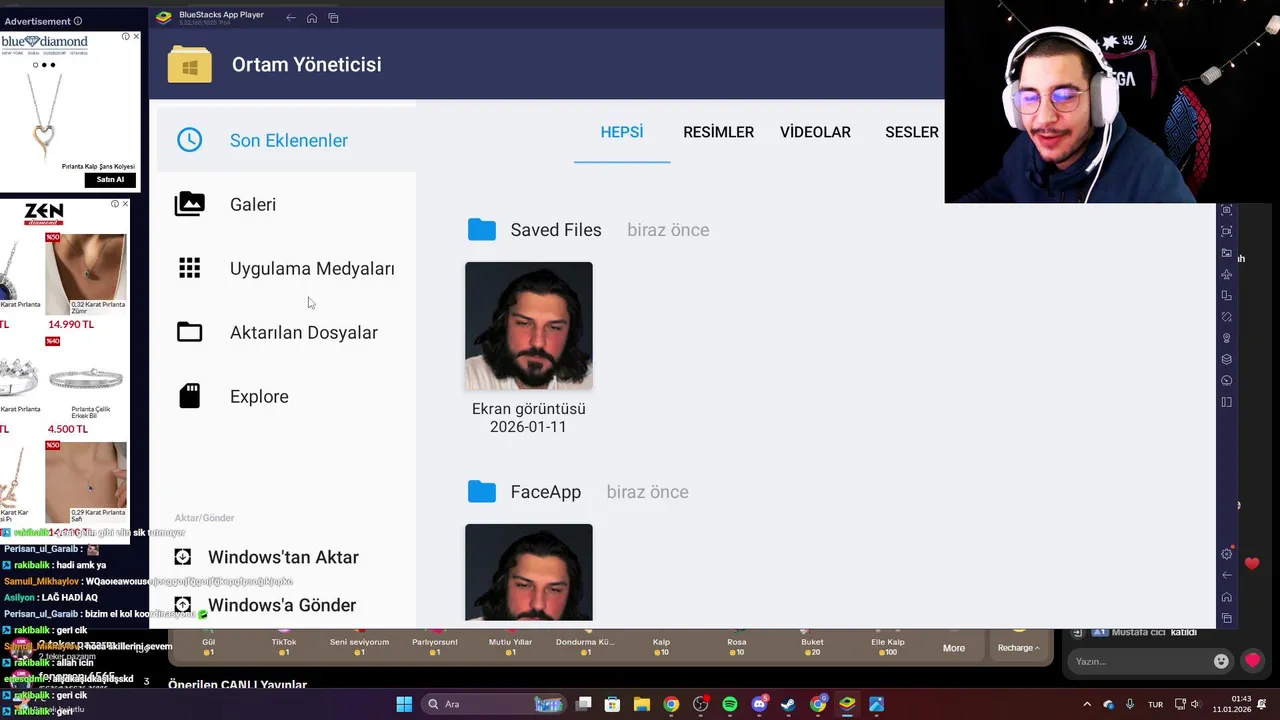The height and width of the screenshot is (720, 1280).
Task: Click Windows'tan Aktar import option
Action: [x=267, y=557]
